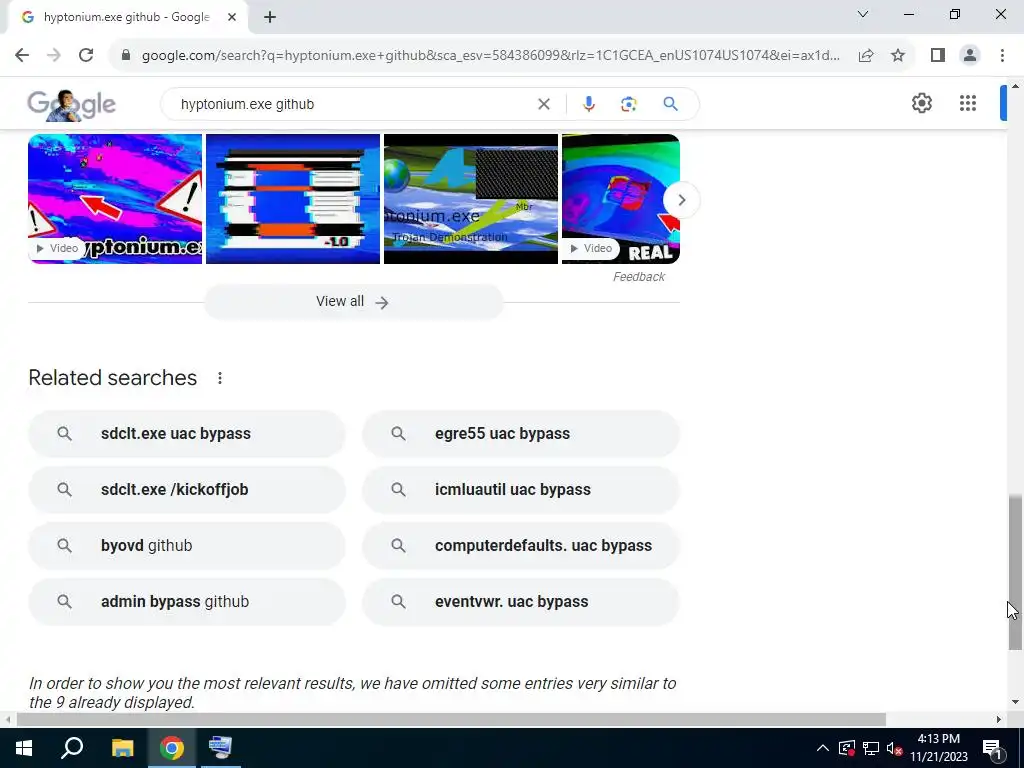The width and height of the screenshot is (1024, 768).
Task: Search icmluautil uac bypass
Action: [x=521, y=490]
